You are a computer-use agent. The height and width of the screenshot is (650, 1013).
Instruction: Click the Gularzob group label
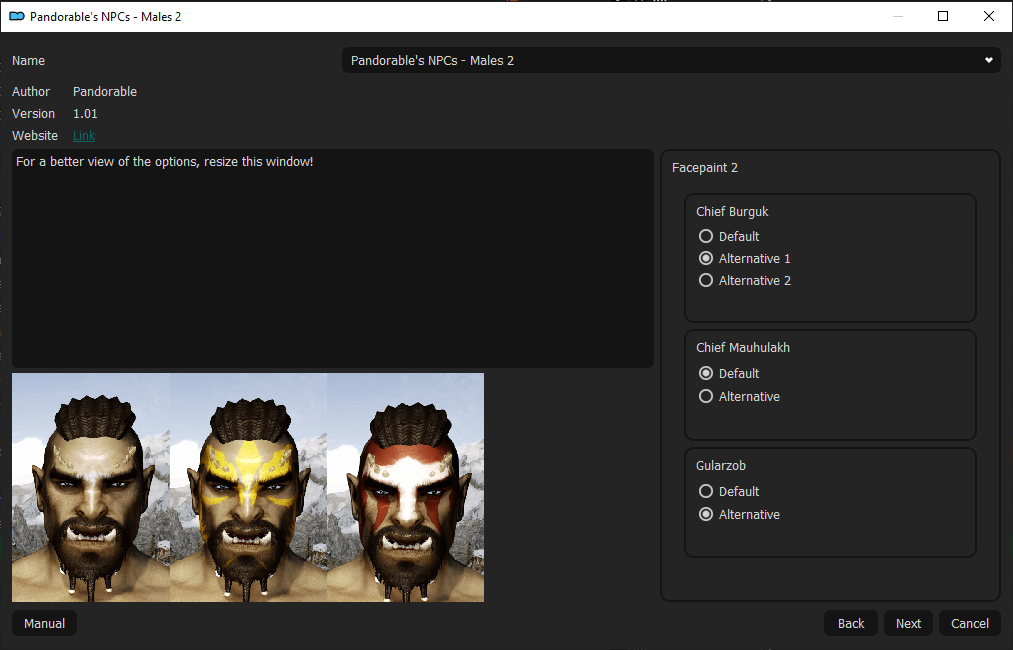pos(721,466)
